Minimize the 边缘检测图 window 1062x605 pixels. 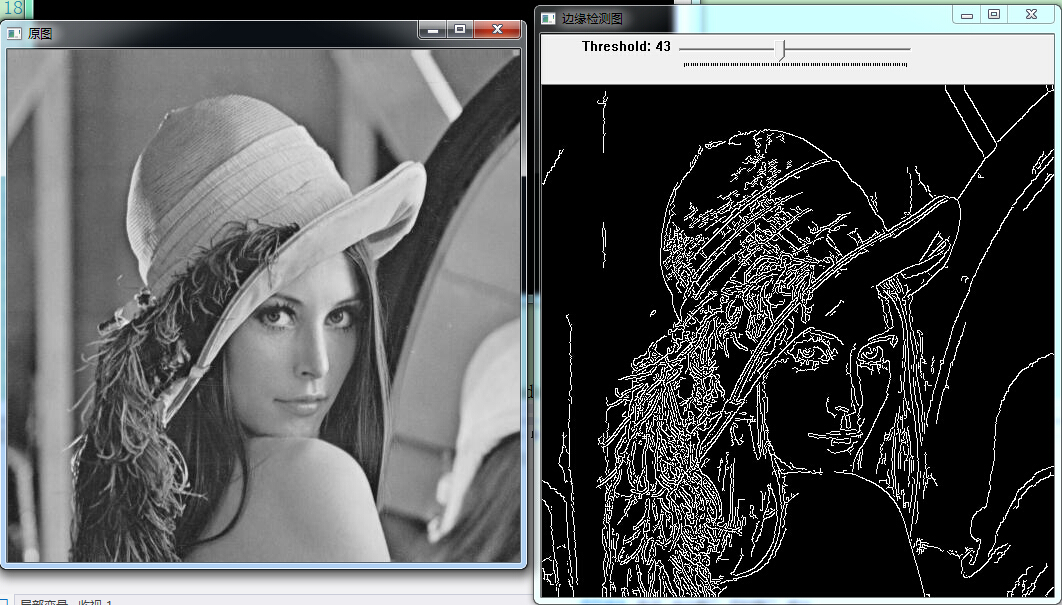click(x=967, y=15)
